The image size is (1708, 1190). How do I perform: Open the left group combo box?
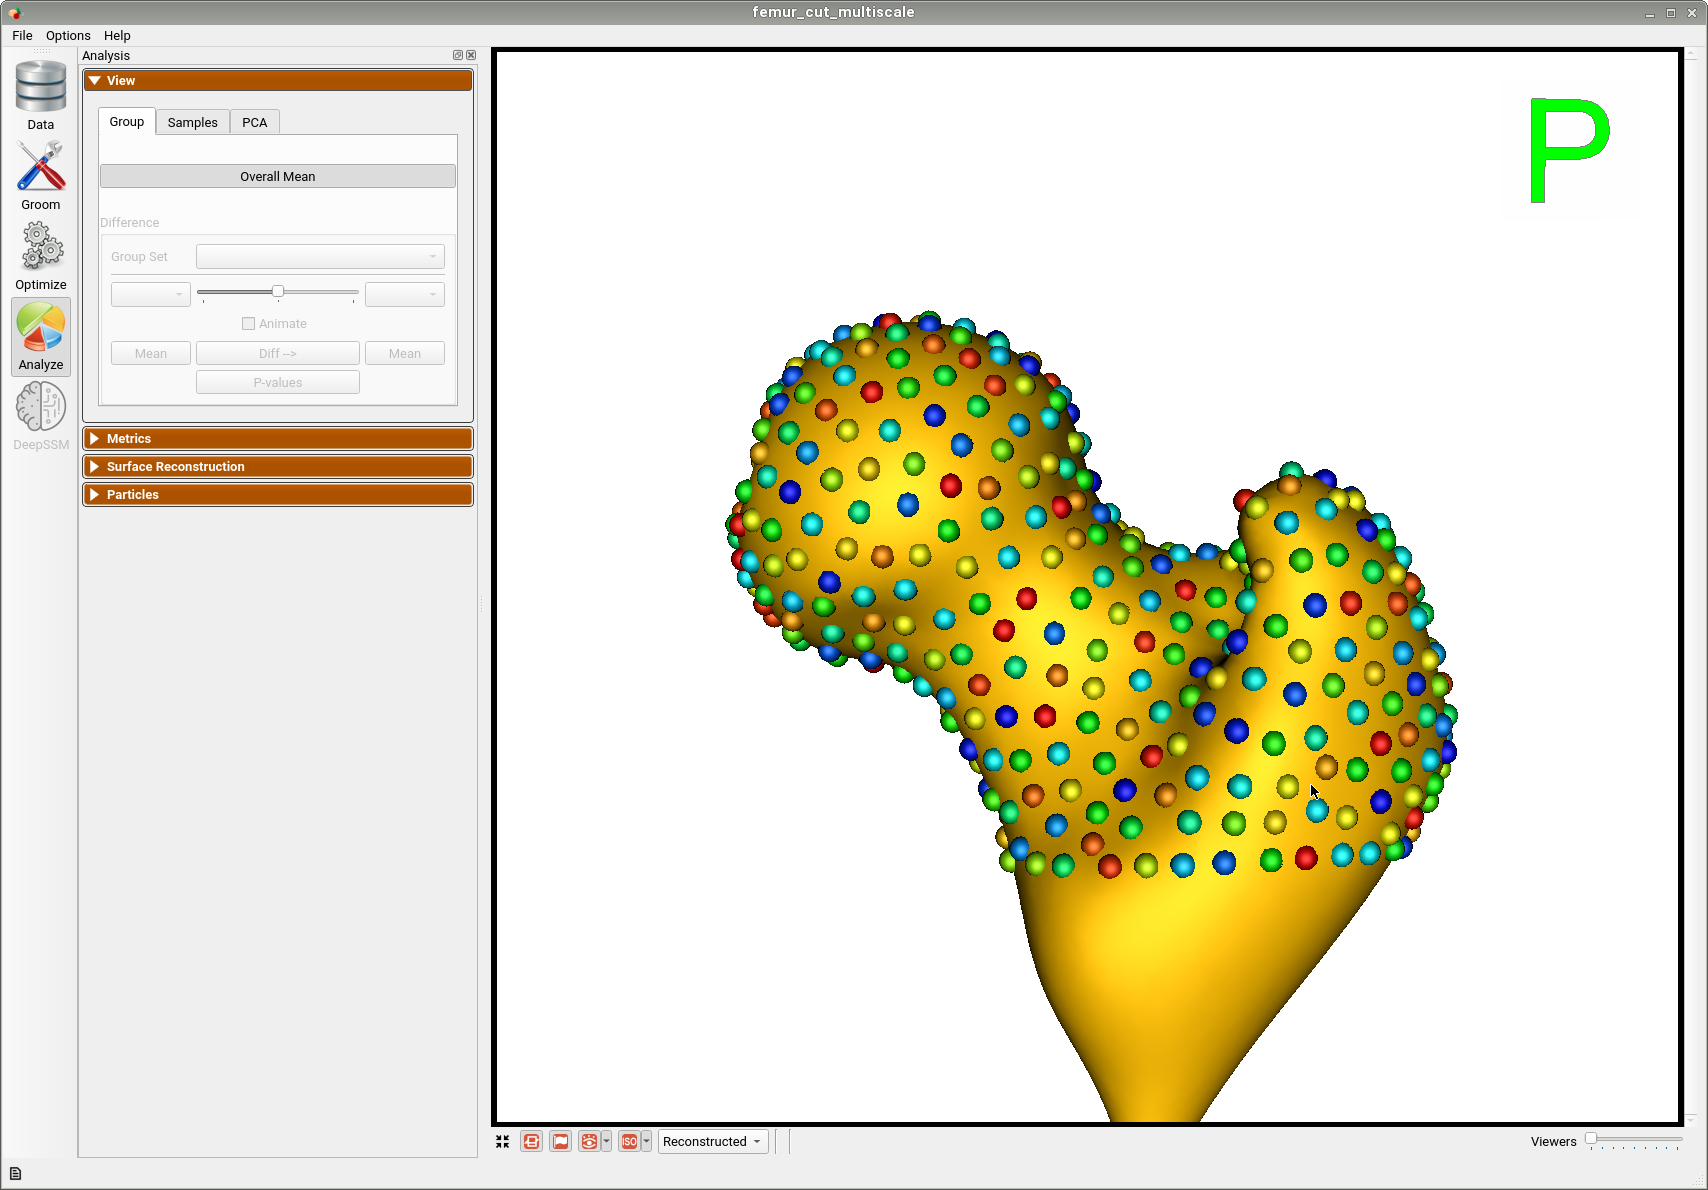click(x=151, y=294)
